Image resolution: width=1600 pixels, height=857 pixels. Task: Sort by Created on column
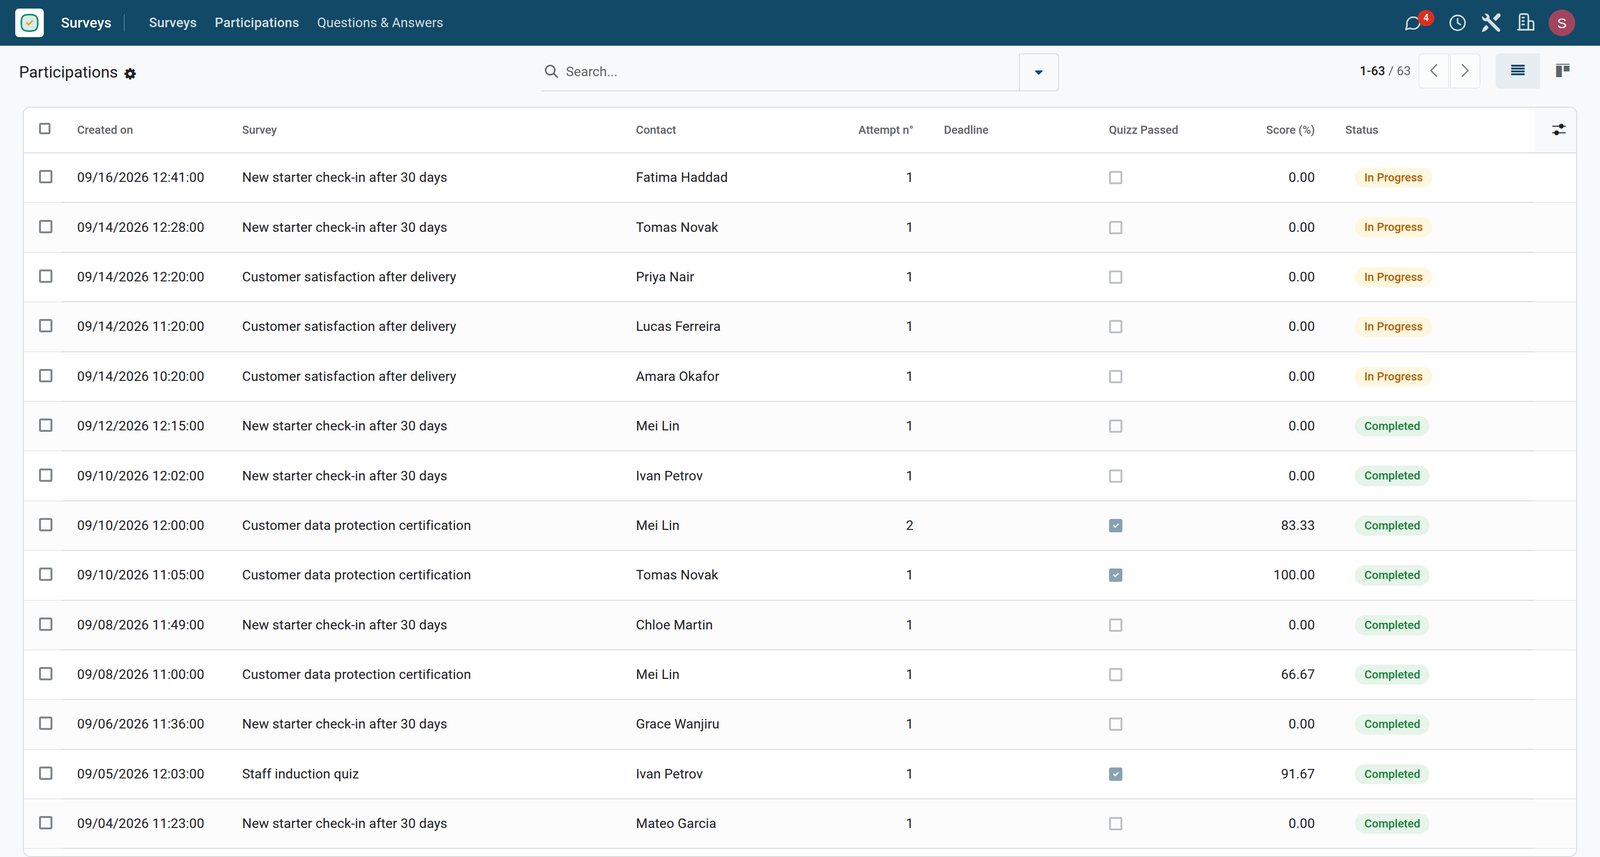[x=105, y=130]
